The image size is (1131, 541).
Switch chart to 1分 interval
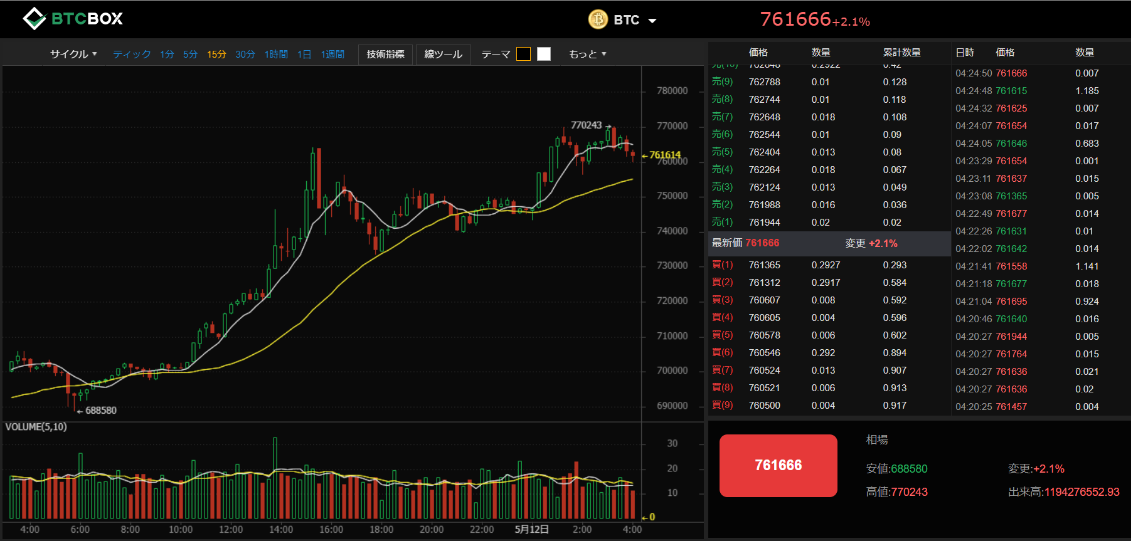click(x=167, y=54)
